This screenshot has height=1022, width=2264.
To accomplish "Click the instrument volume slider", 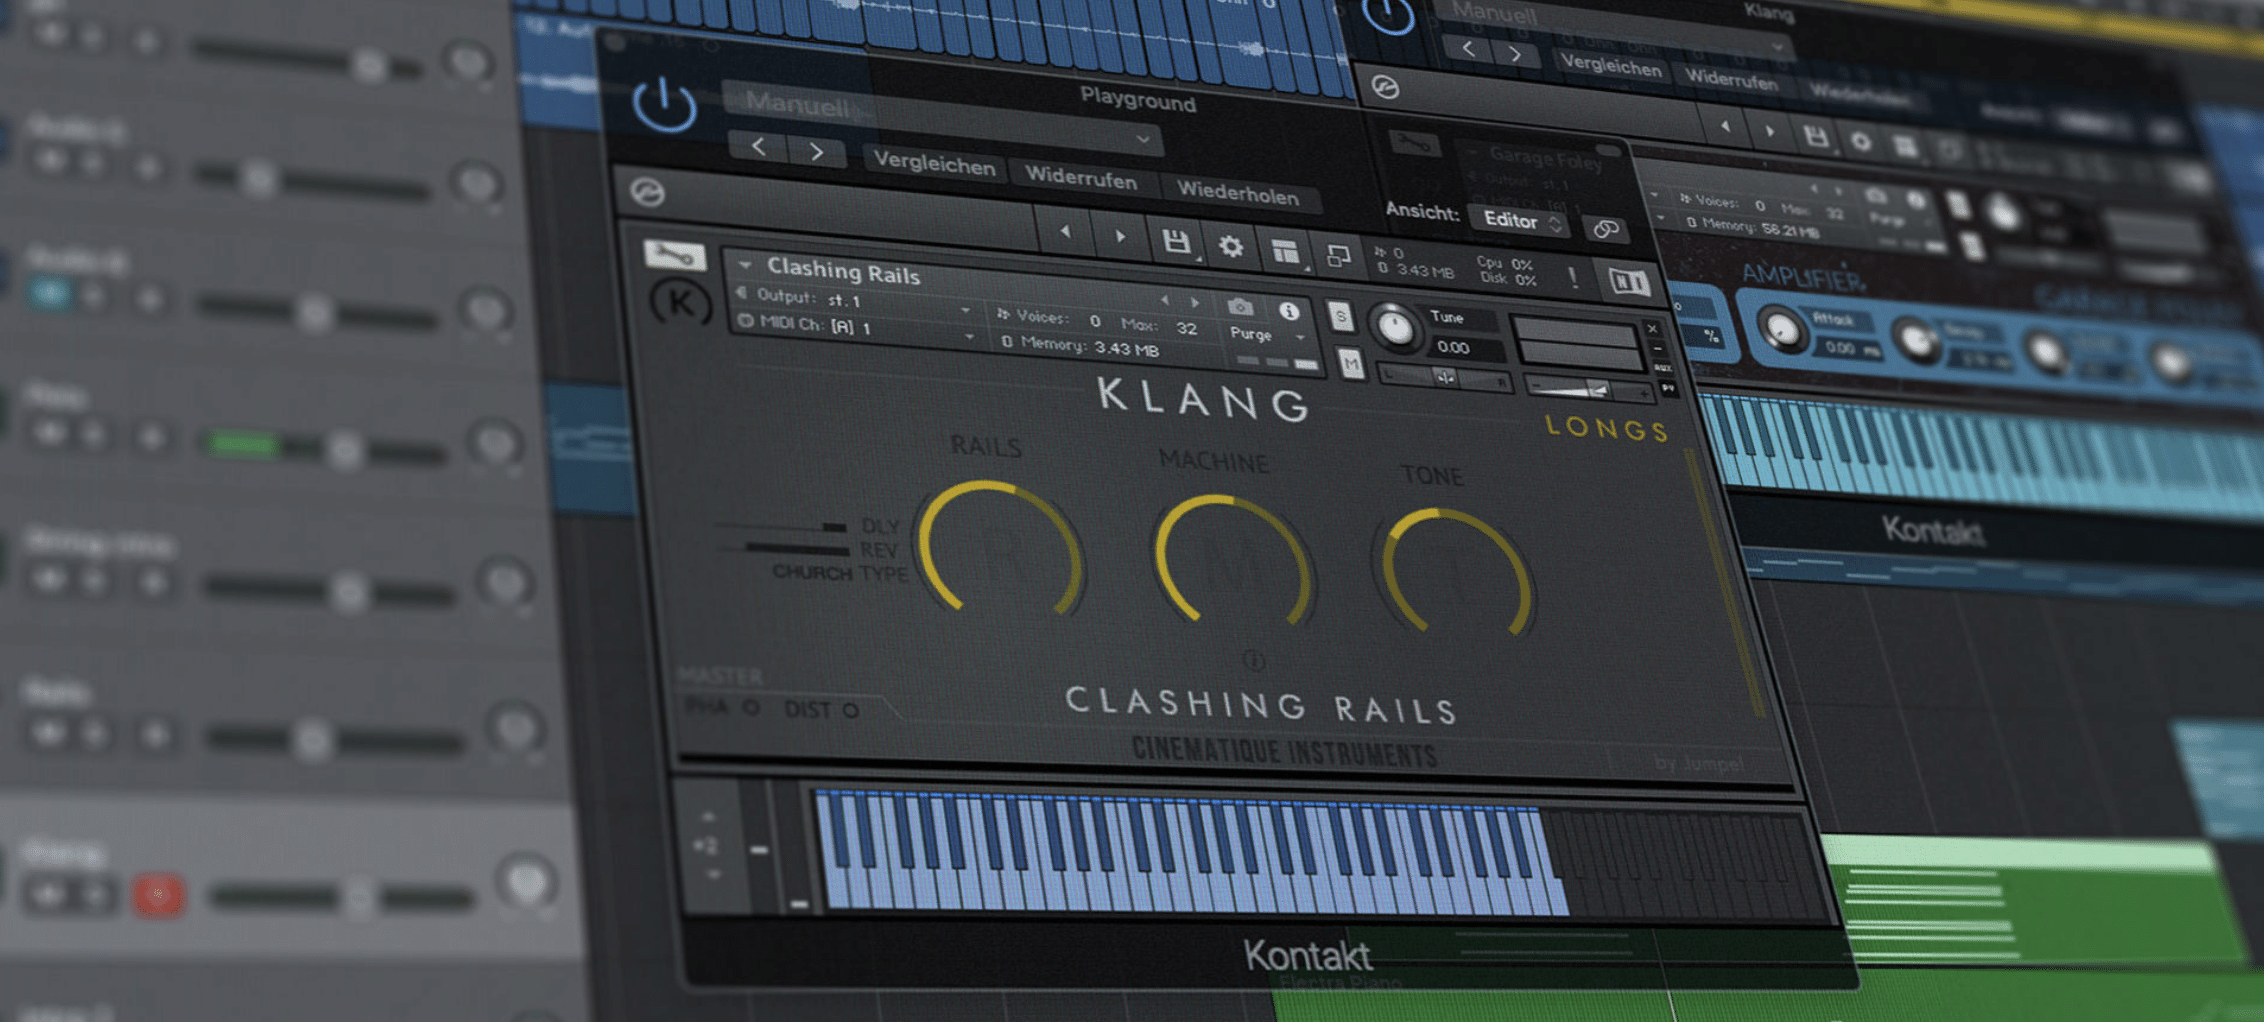I will 1590,389.
